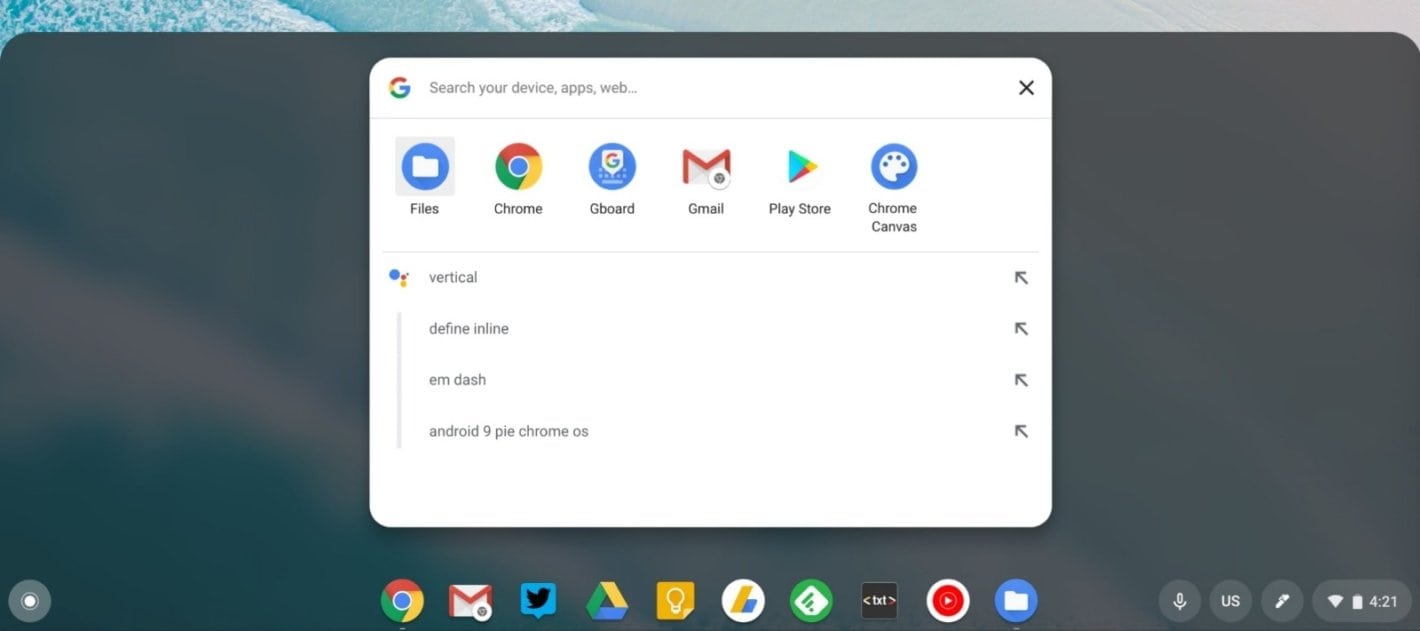Open YouTube Music from the shelf
The image size is (1420, 631).
pyautogui.click(x=947, y=601)
